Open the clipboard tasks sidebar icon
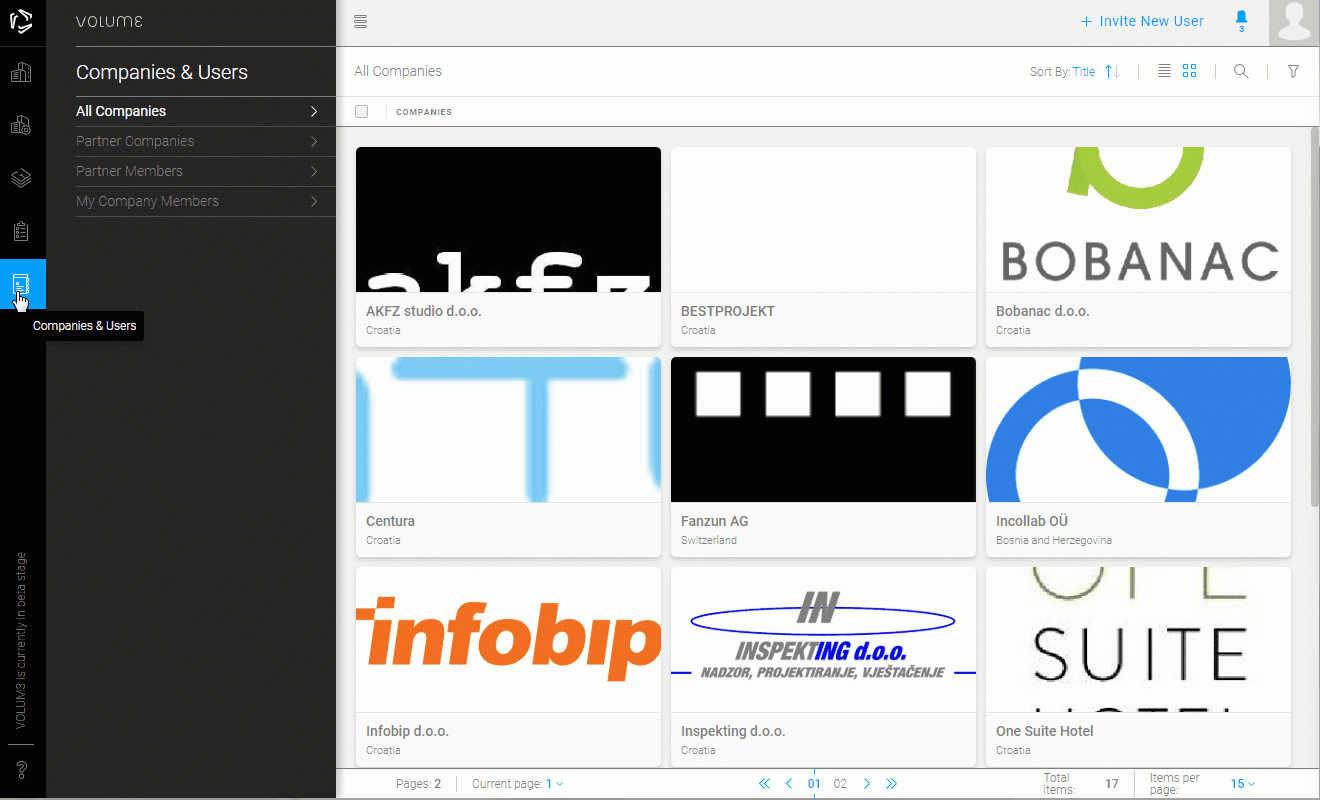 click(x=22, y=231)
